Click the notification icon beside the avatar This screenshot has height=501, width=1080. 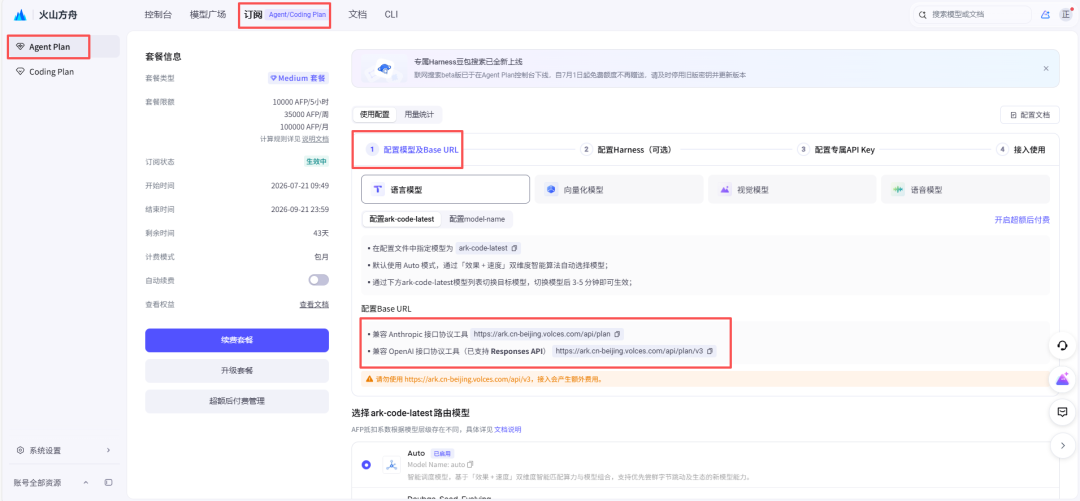tap(1045, 14)
